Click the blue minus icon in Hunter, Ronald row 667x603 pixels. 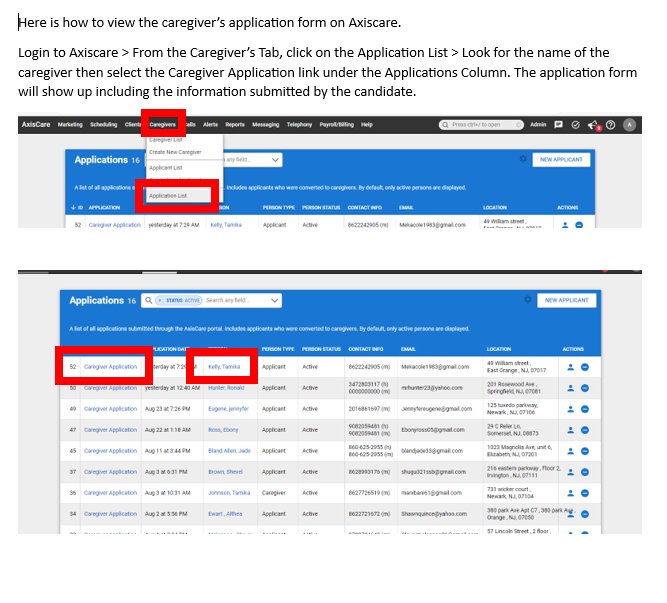[585, 388]
